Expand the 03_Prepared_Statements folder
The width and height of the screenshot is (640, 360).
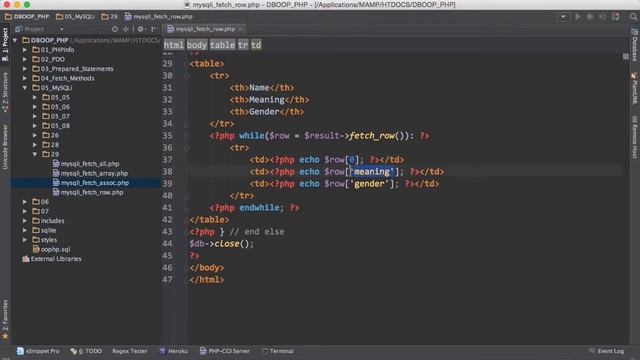click(25, 69)
